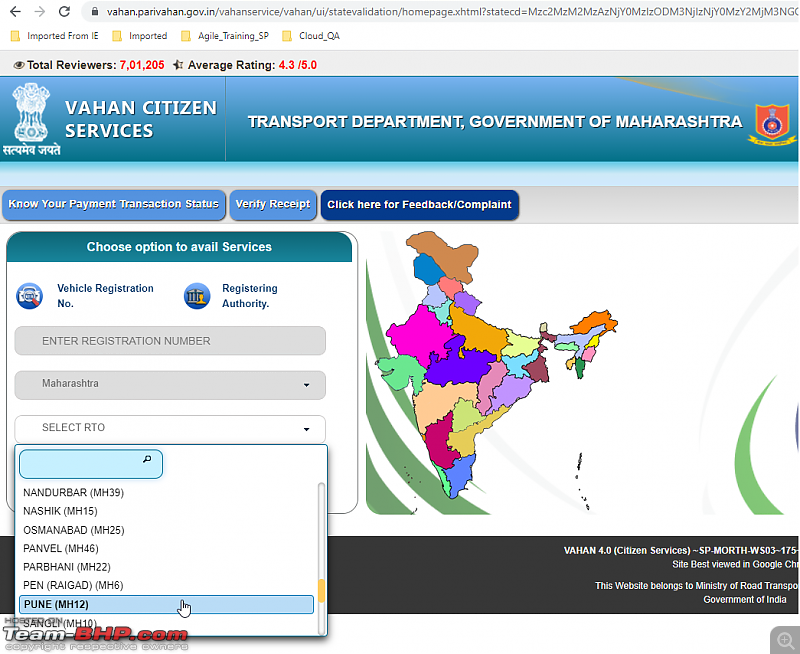Click the Registering Authority icon
The width and height of the screenshot is (800, 654).
pyautogui.click(x=197, y=296)
